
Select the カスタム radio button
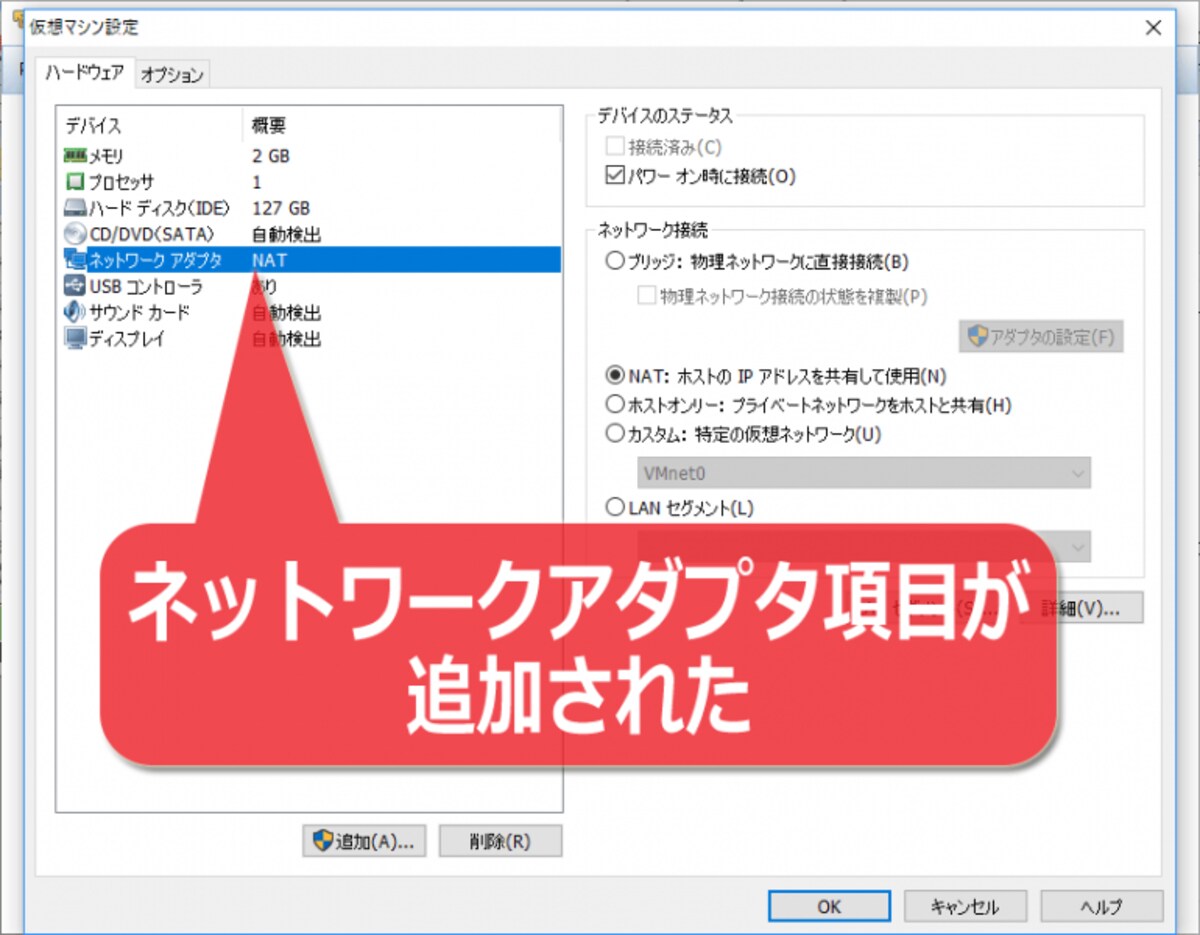coord(615,434)
